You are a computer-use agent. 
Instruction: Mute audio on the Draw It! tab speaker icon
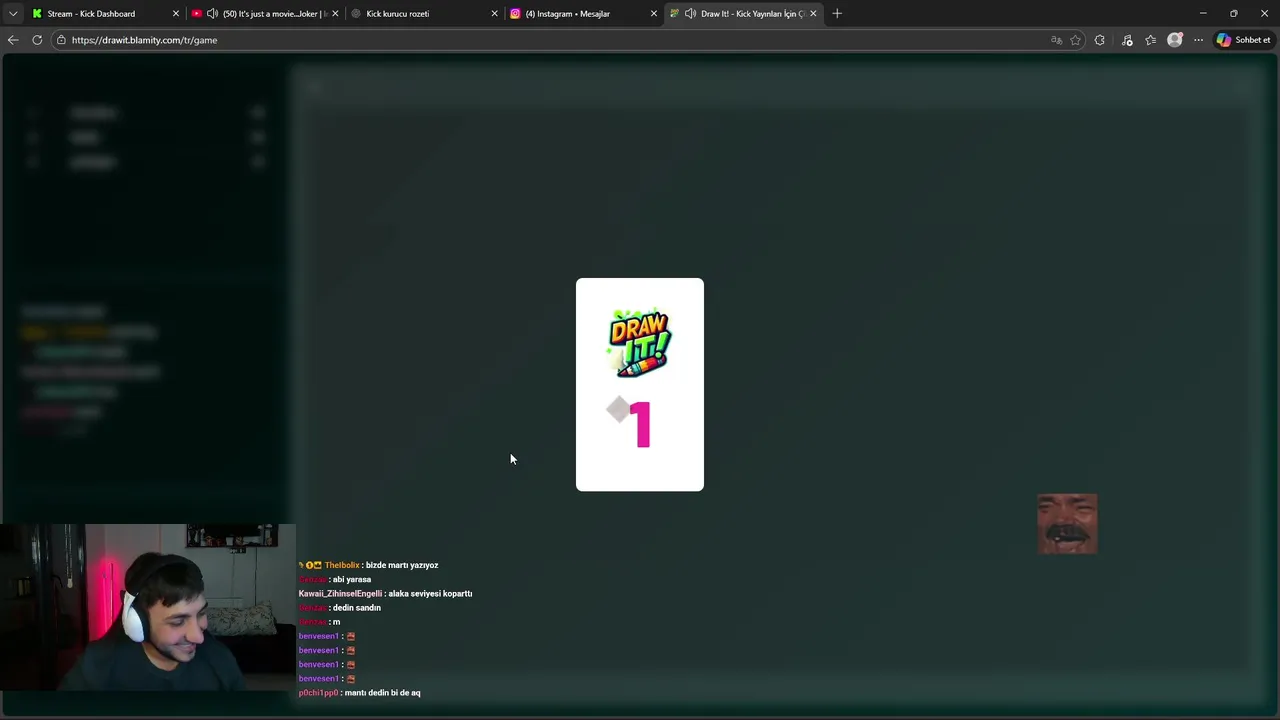(x=690, y=13)
